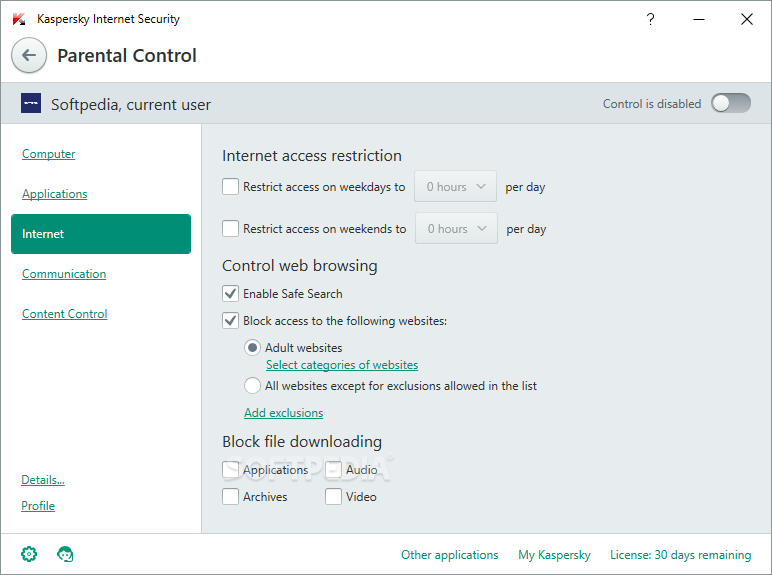Check Restrict access on weekdays checkbox
The image size is (772, 575).
click(230, 187)
